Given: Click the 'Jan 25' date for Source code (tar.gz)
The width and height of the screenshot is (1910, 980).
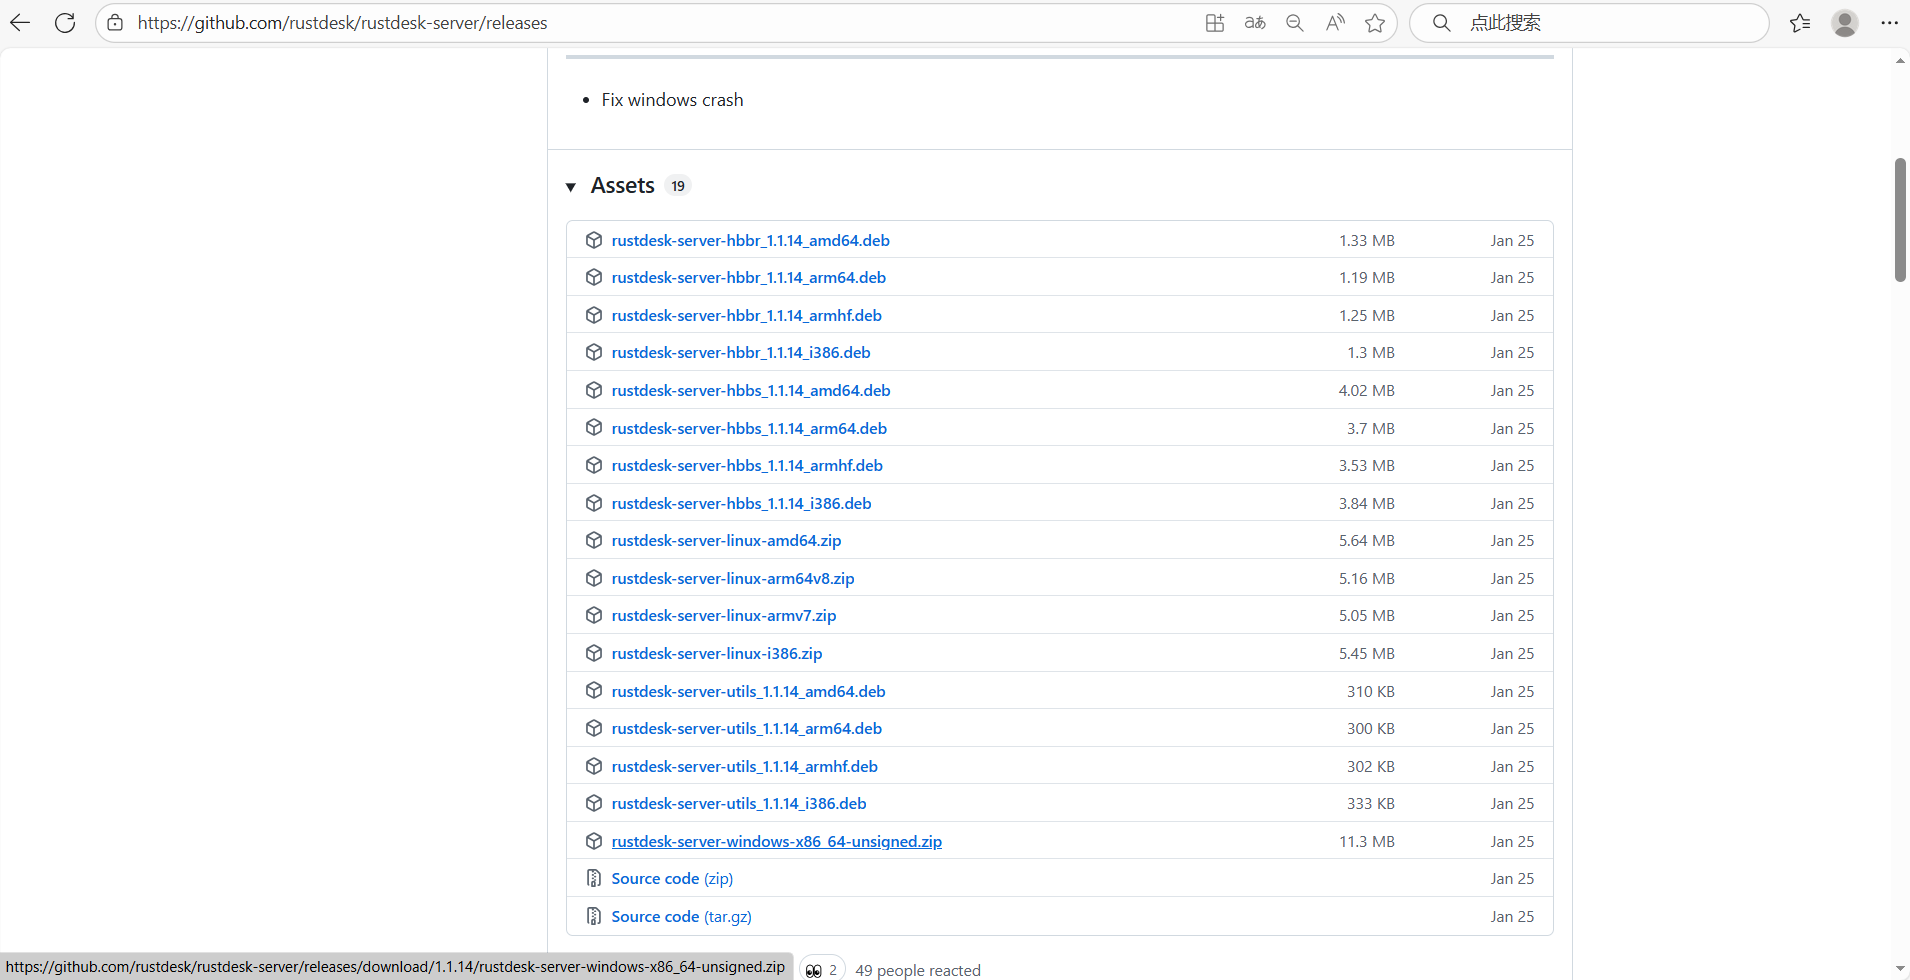Looking at the screenshot, I should click(1512, 916).
